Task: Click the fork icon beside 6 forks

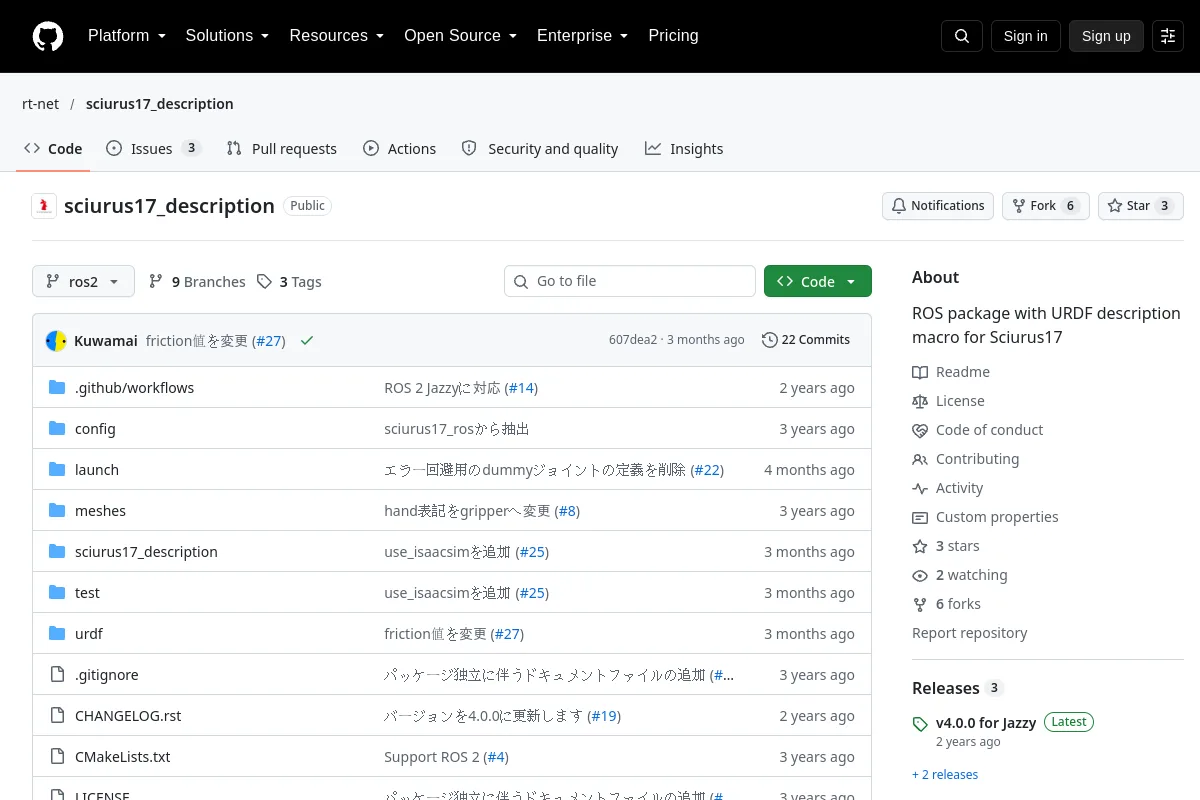Action: point(920,604)
